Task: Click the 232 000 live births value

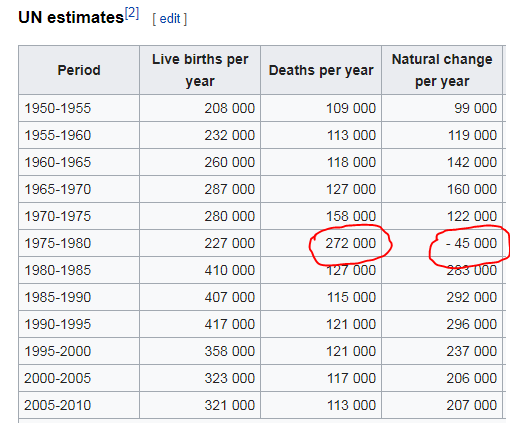Action: tap(230, 135)
